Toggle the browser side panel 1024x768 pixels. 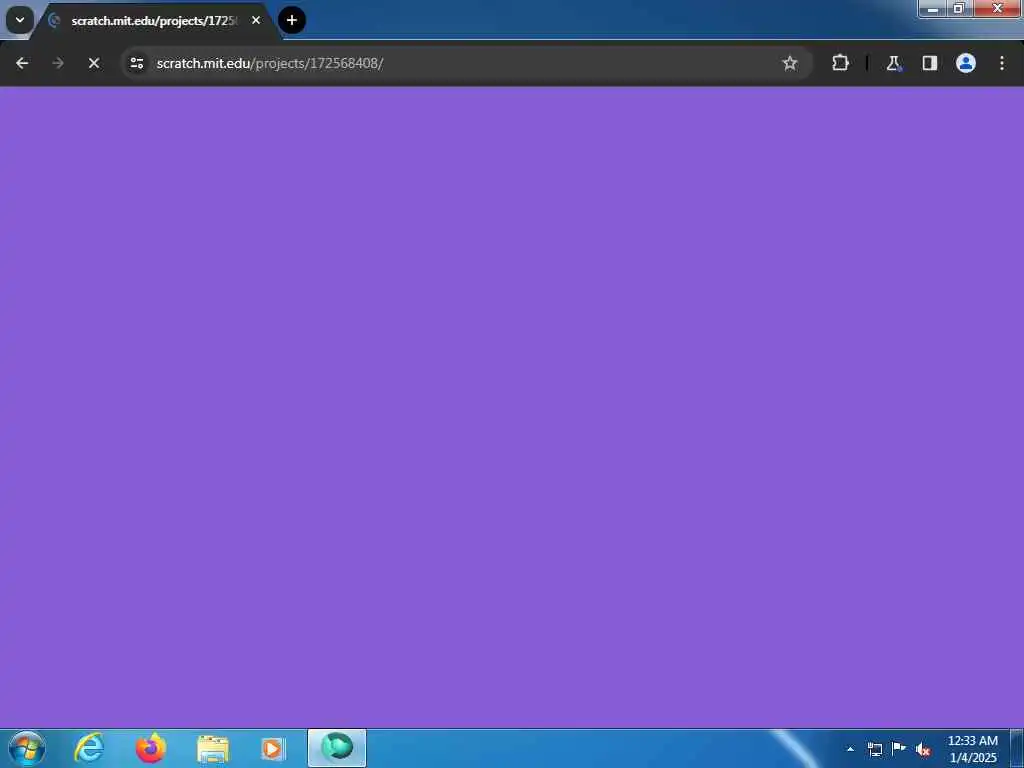[929, 63]
